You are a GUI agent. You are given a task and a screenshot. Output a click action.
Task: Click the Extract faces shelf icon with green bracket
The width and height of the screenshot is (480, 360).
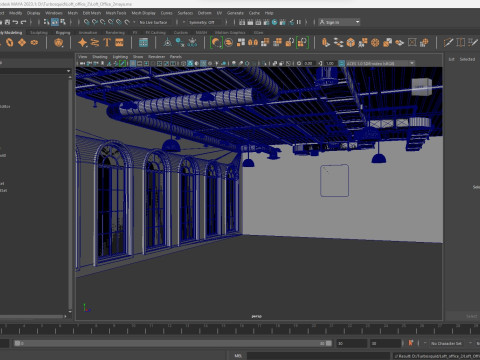302,43
